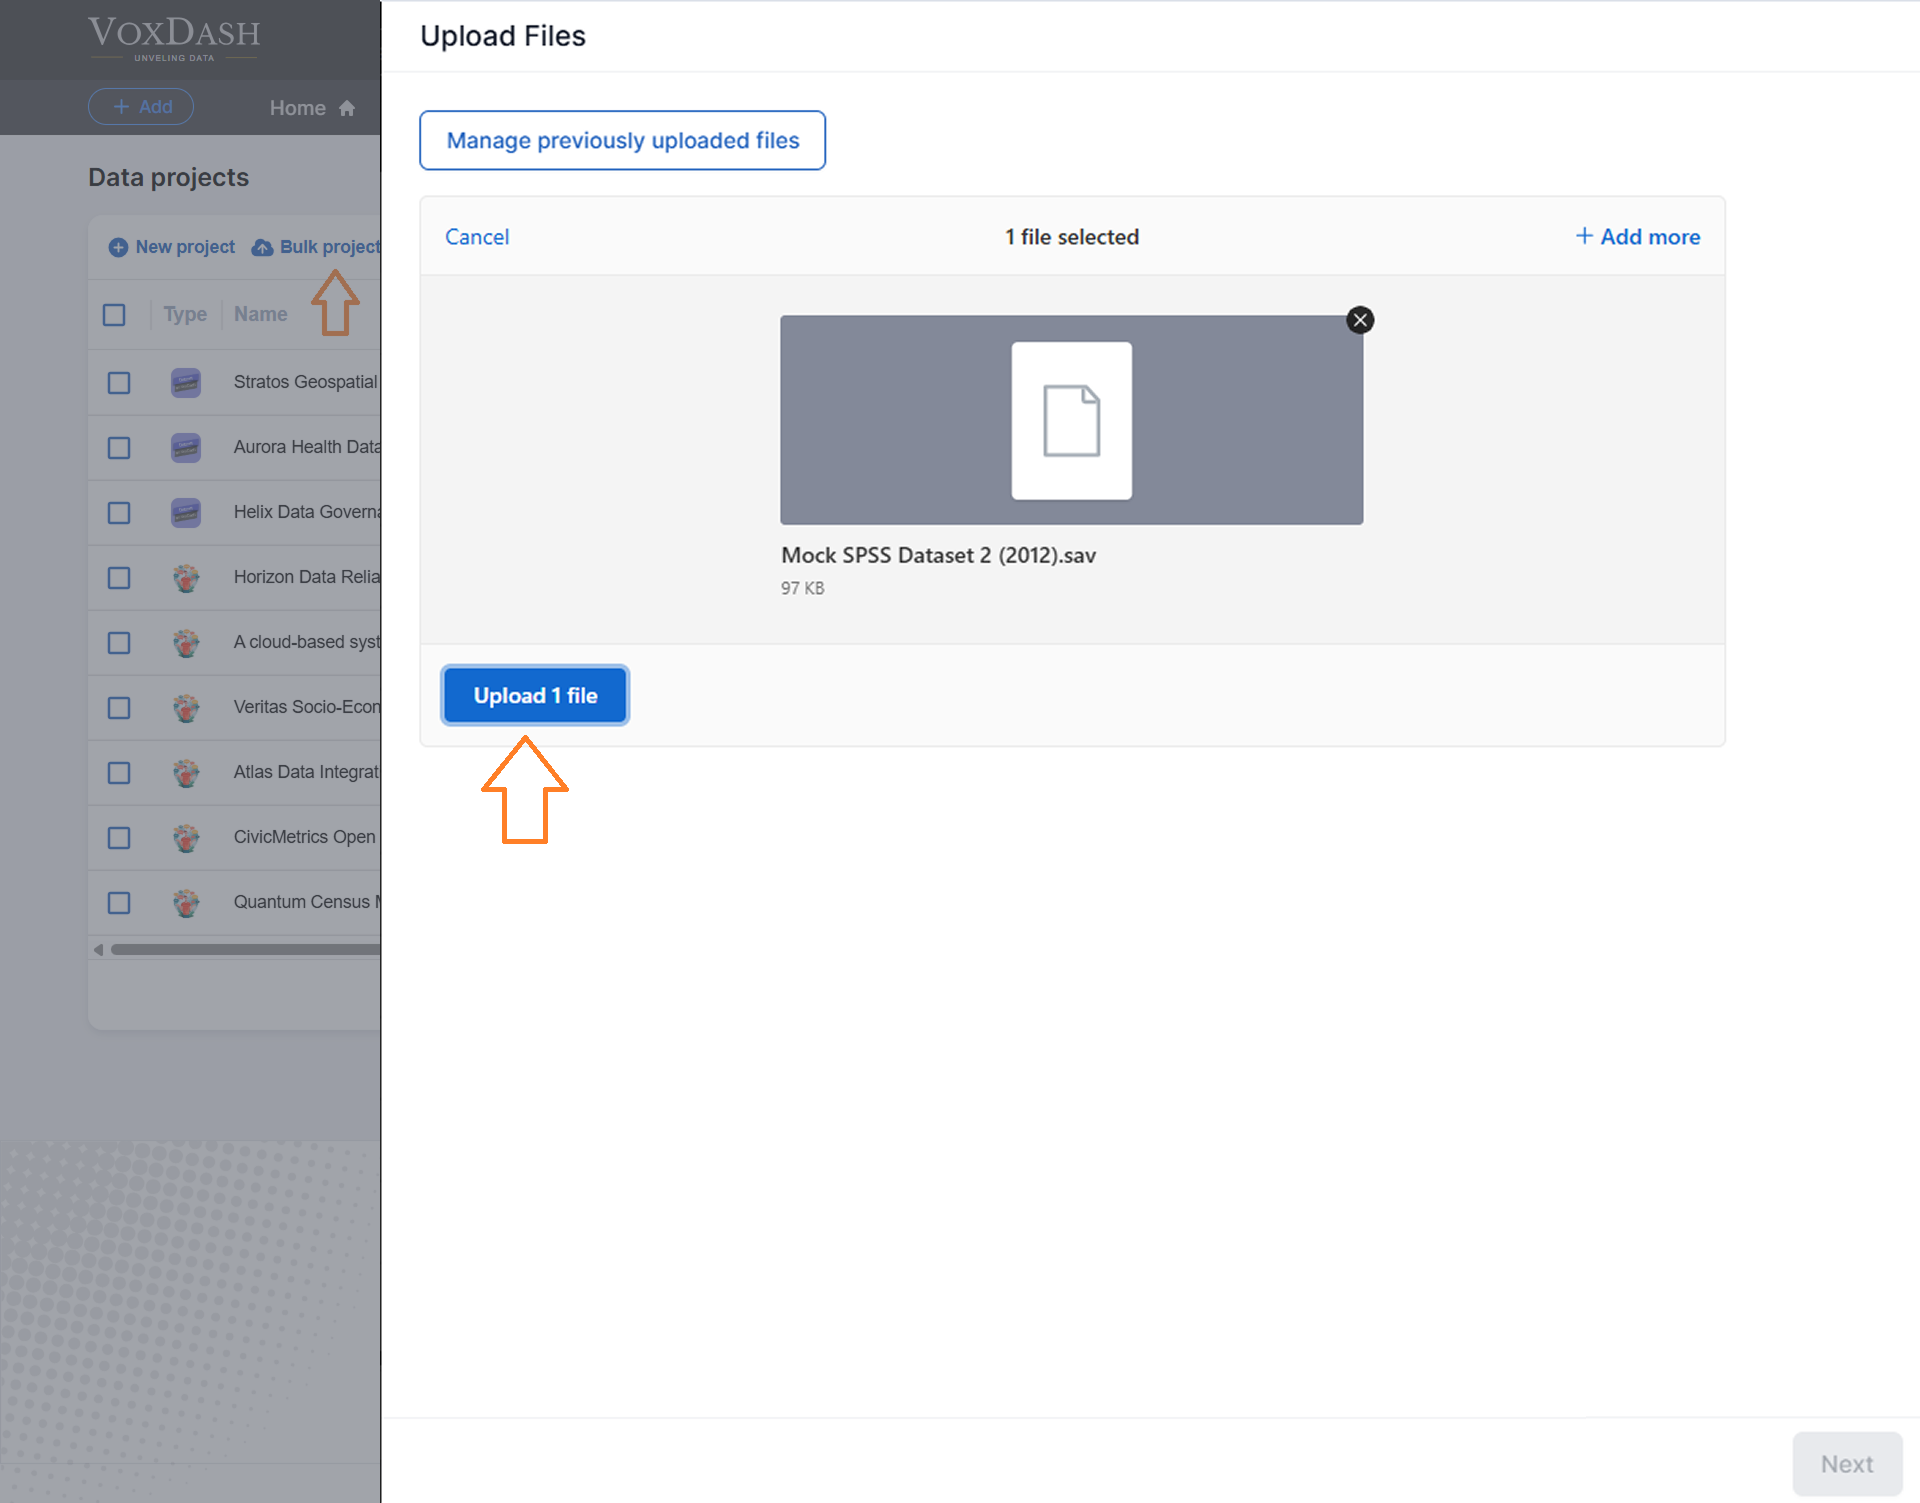The height and width of the screenshot is (1503, 1920).
Task: Click the Home house icon
Action: coord(347,108)
